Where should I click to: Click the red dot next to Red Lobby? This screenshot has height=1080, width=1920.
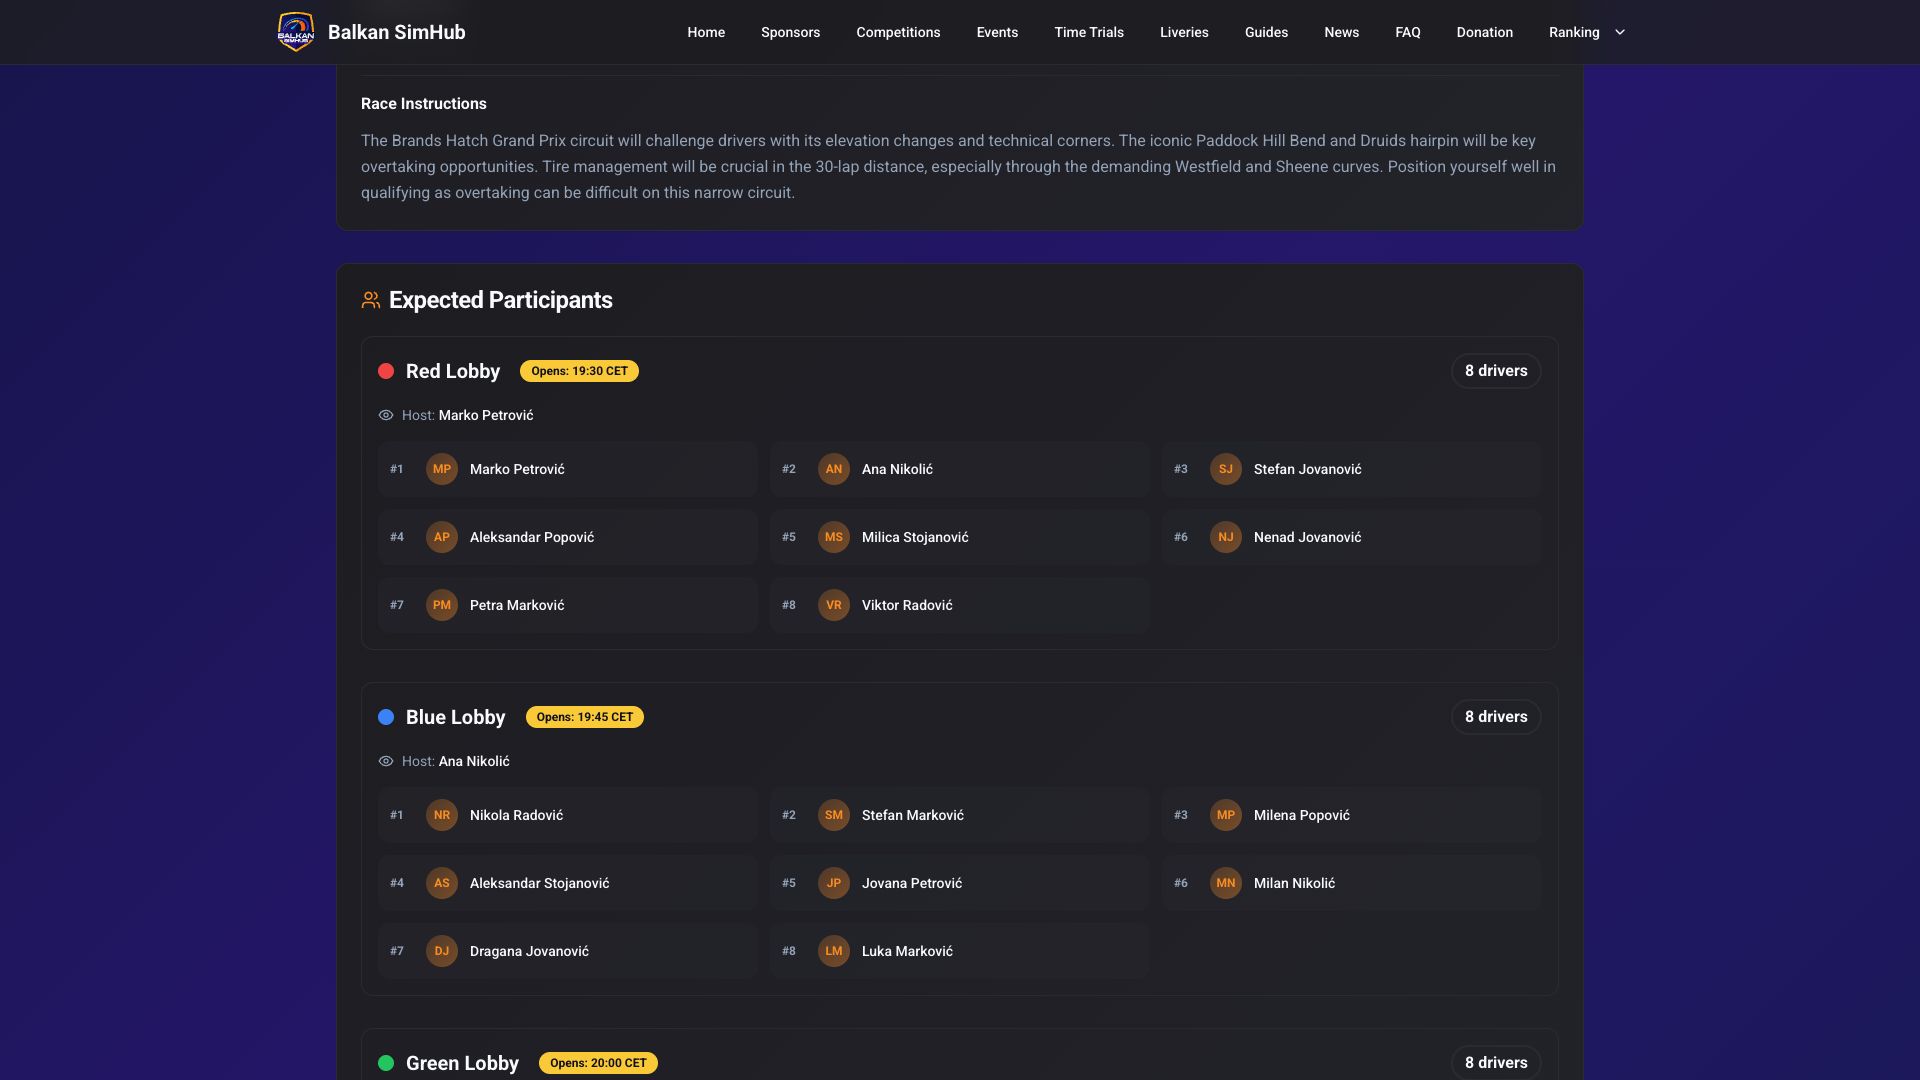point(386,371)
